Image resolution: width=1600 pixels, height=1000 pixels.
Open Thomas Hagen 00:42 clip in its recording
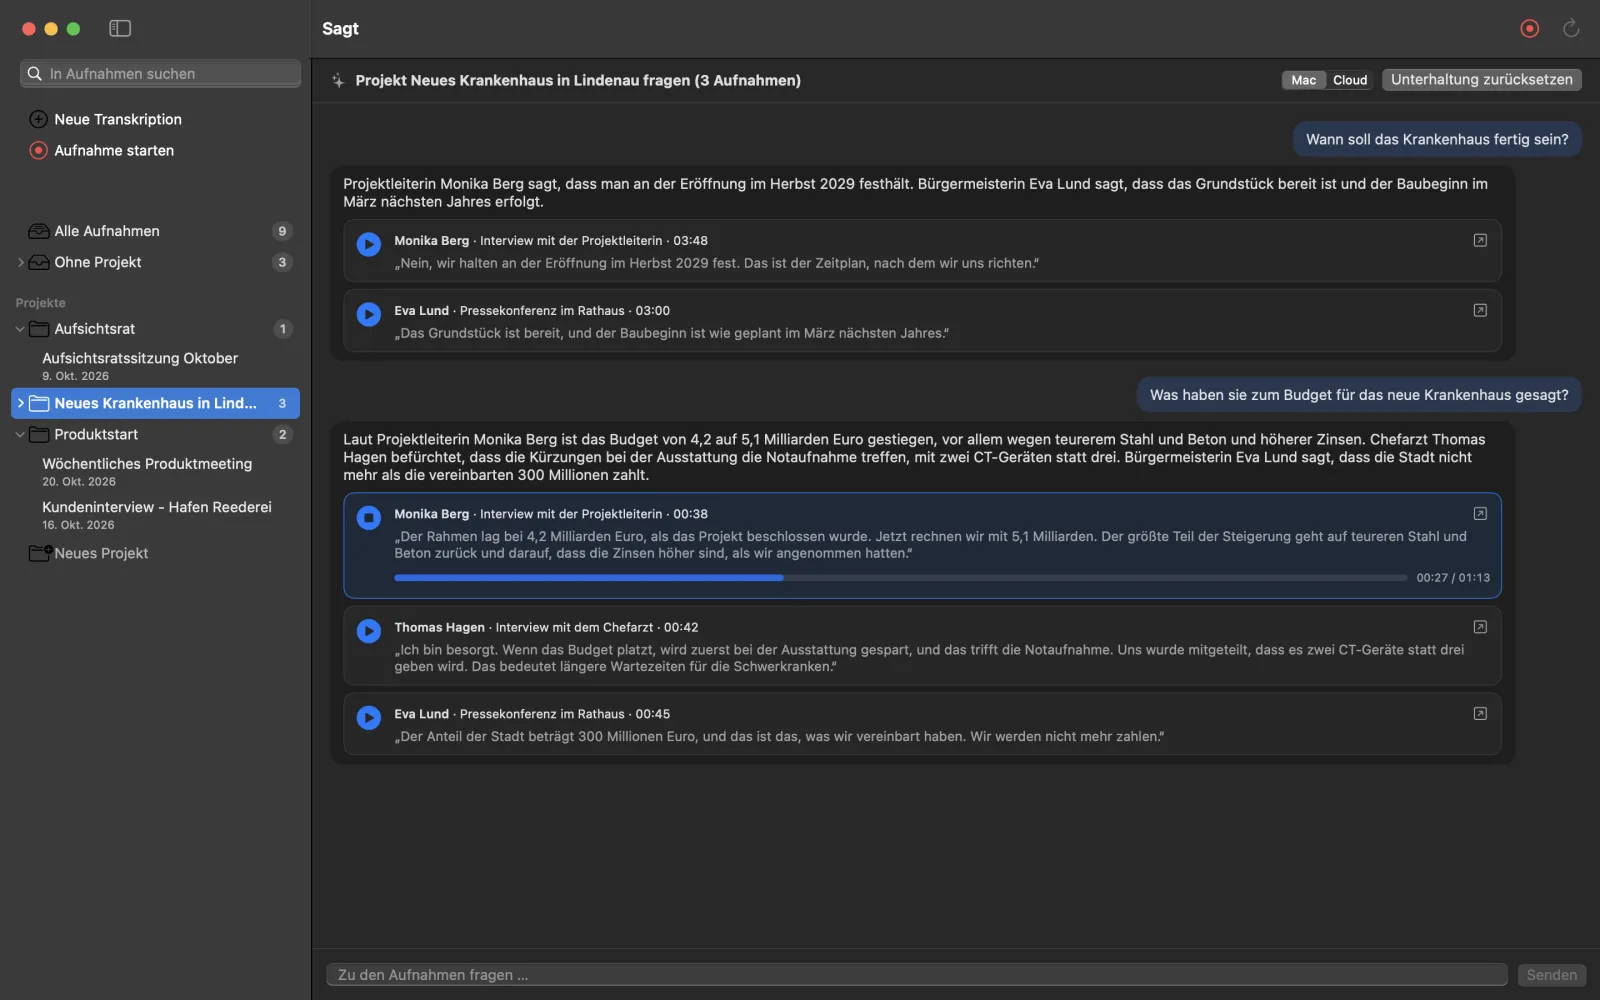click(x=1480, y=627)
